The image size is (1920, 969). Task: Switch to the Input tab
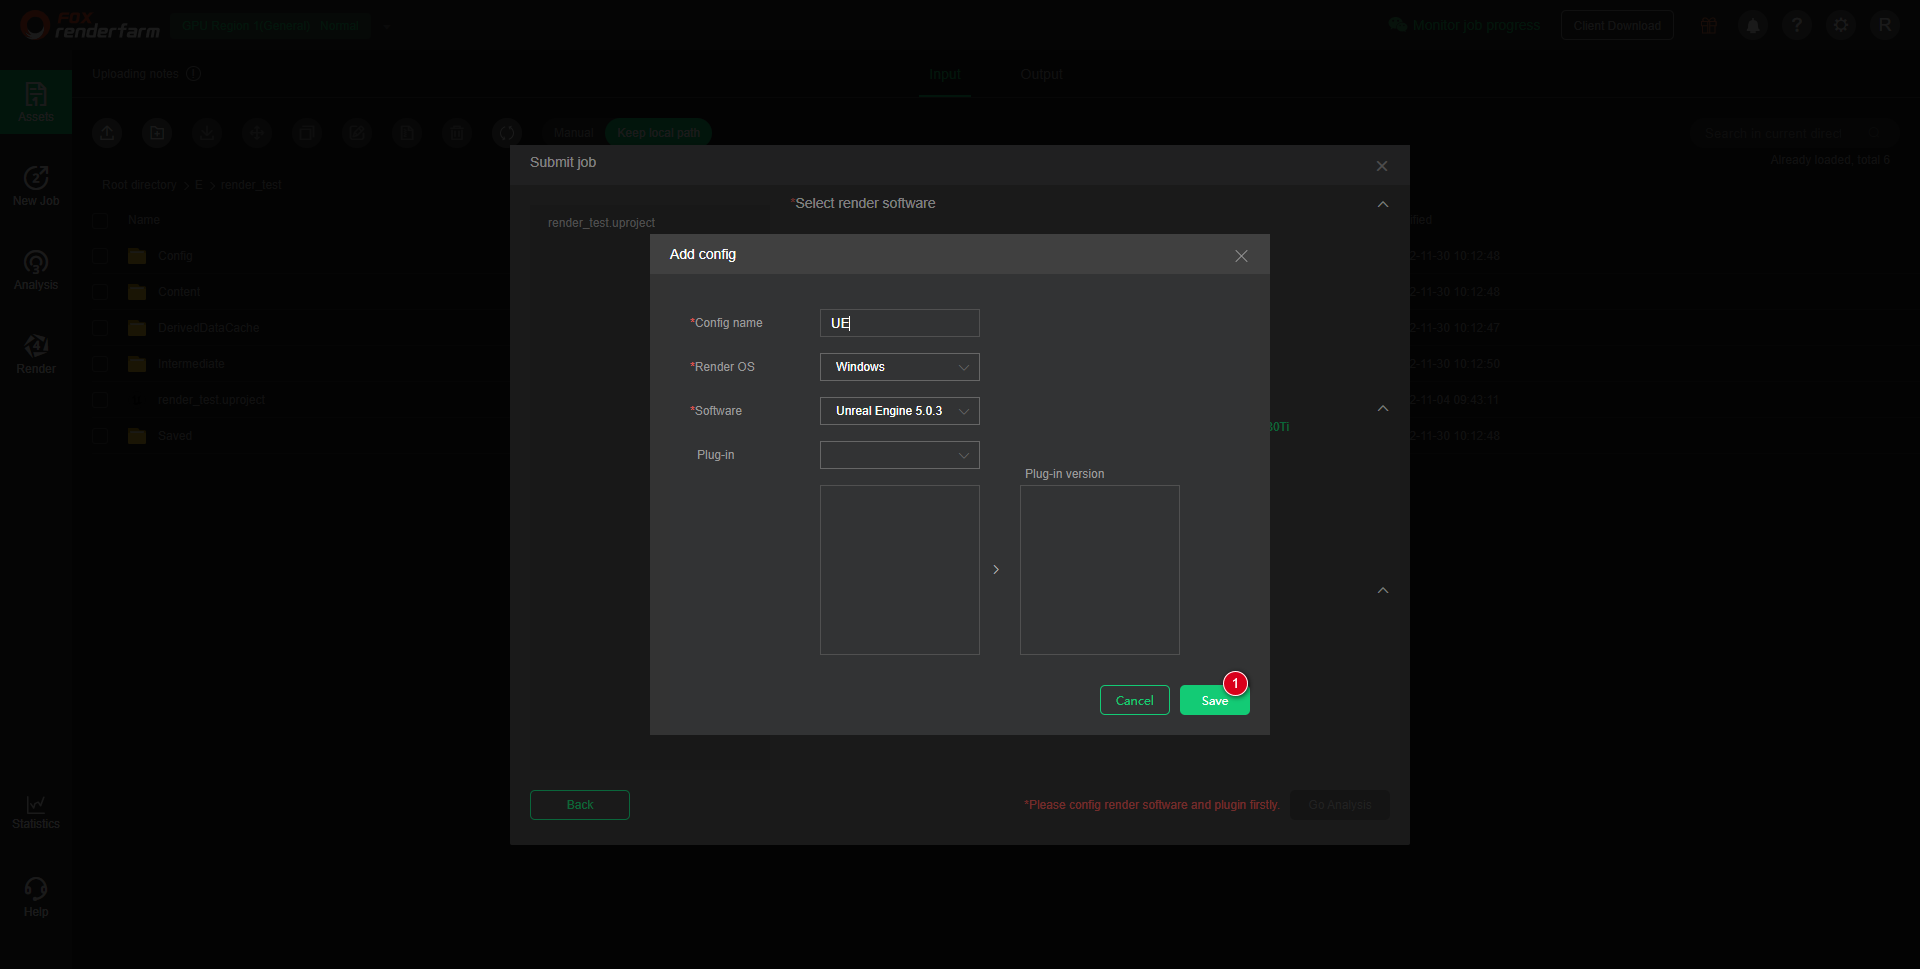point(944,75)
